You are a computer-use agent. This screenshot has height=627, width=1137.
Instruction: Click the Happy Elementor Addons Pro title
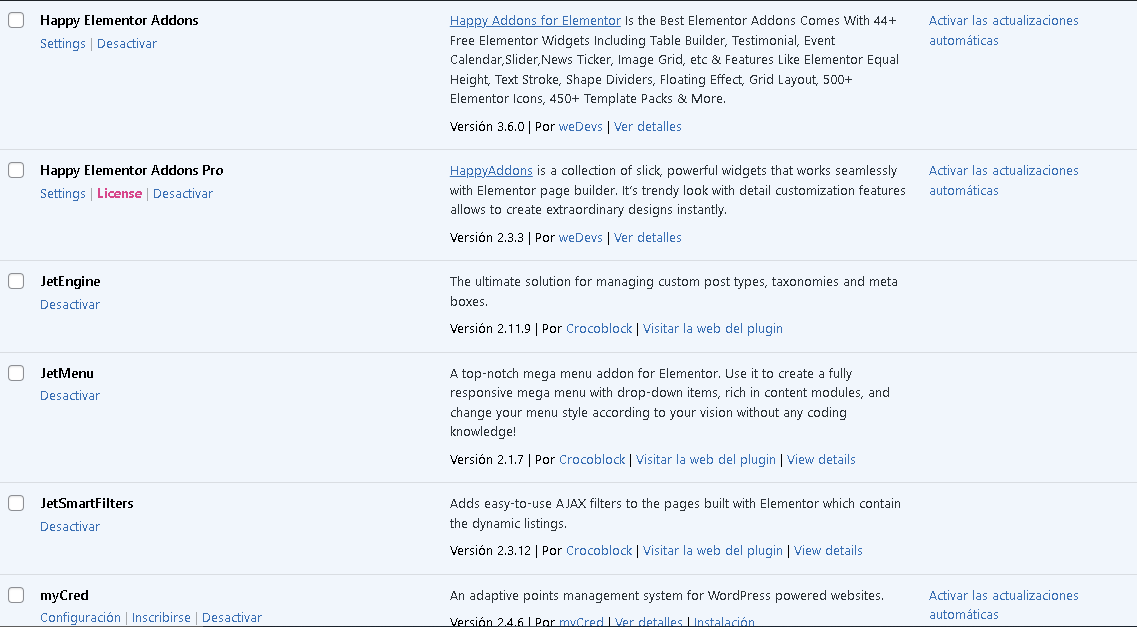[x=131, y=170]
